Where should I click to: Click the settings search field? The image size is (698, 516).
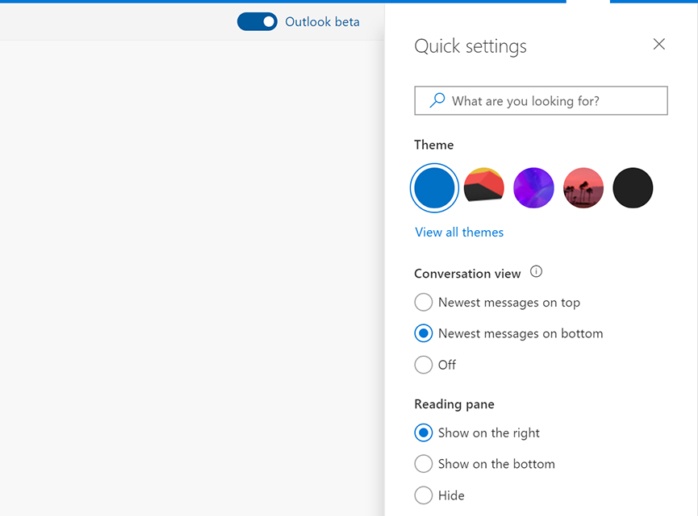click(541, 101)
